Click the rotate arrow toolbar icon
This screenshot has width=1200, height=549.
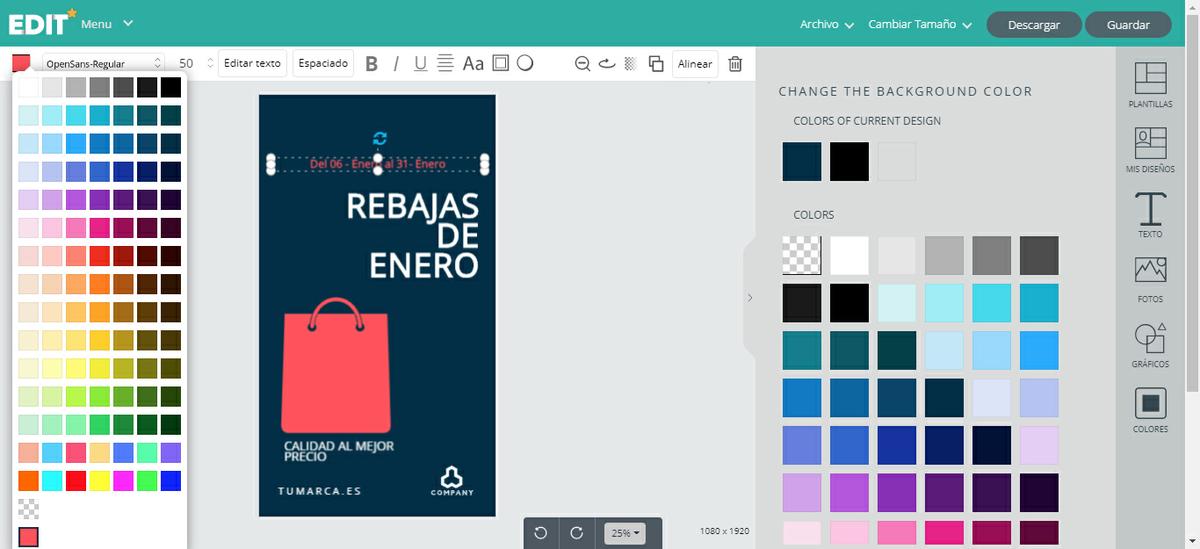[x=607, y=64]
